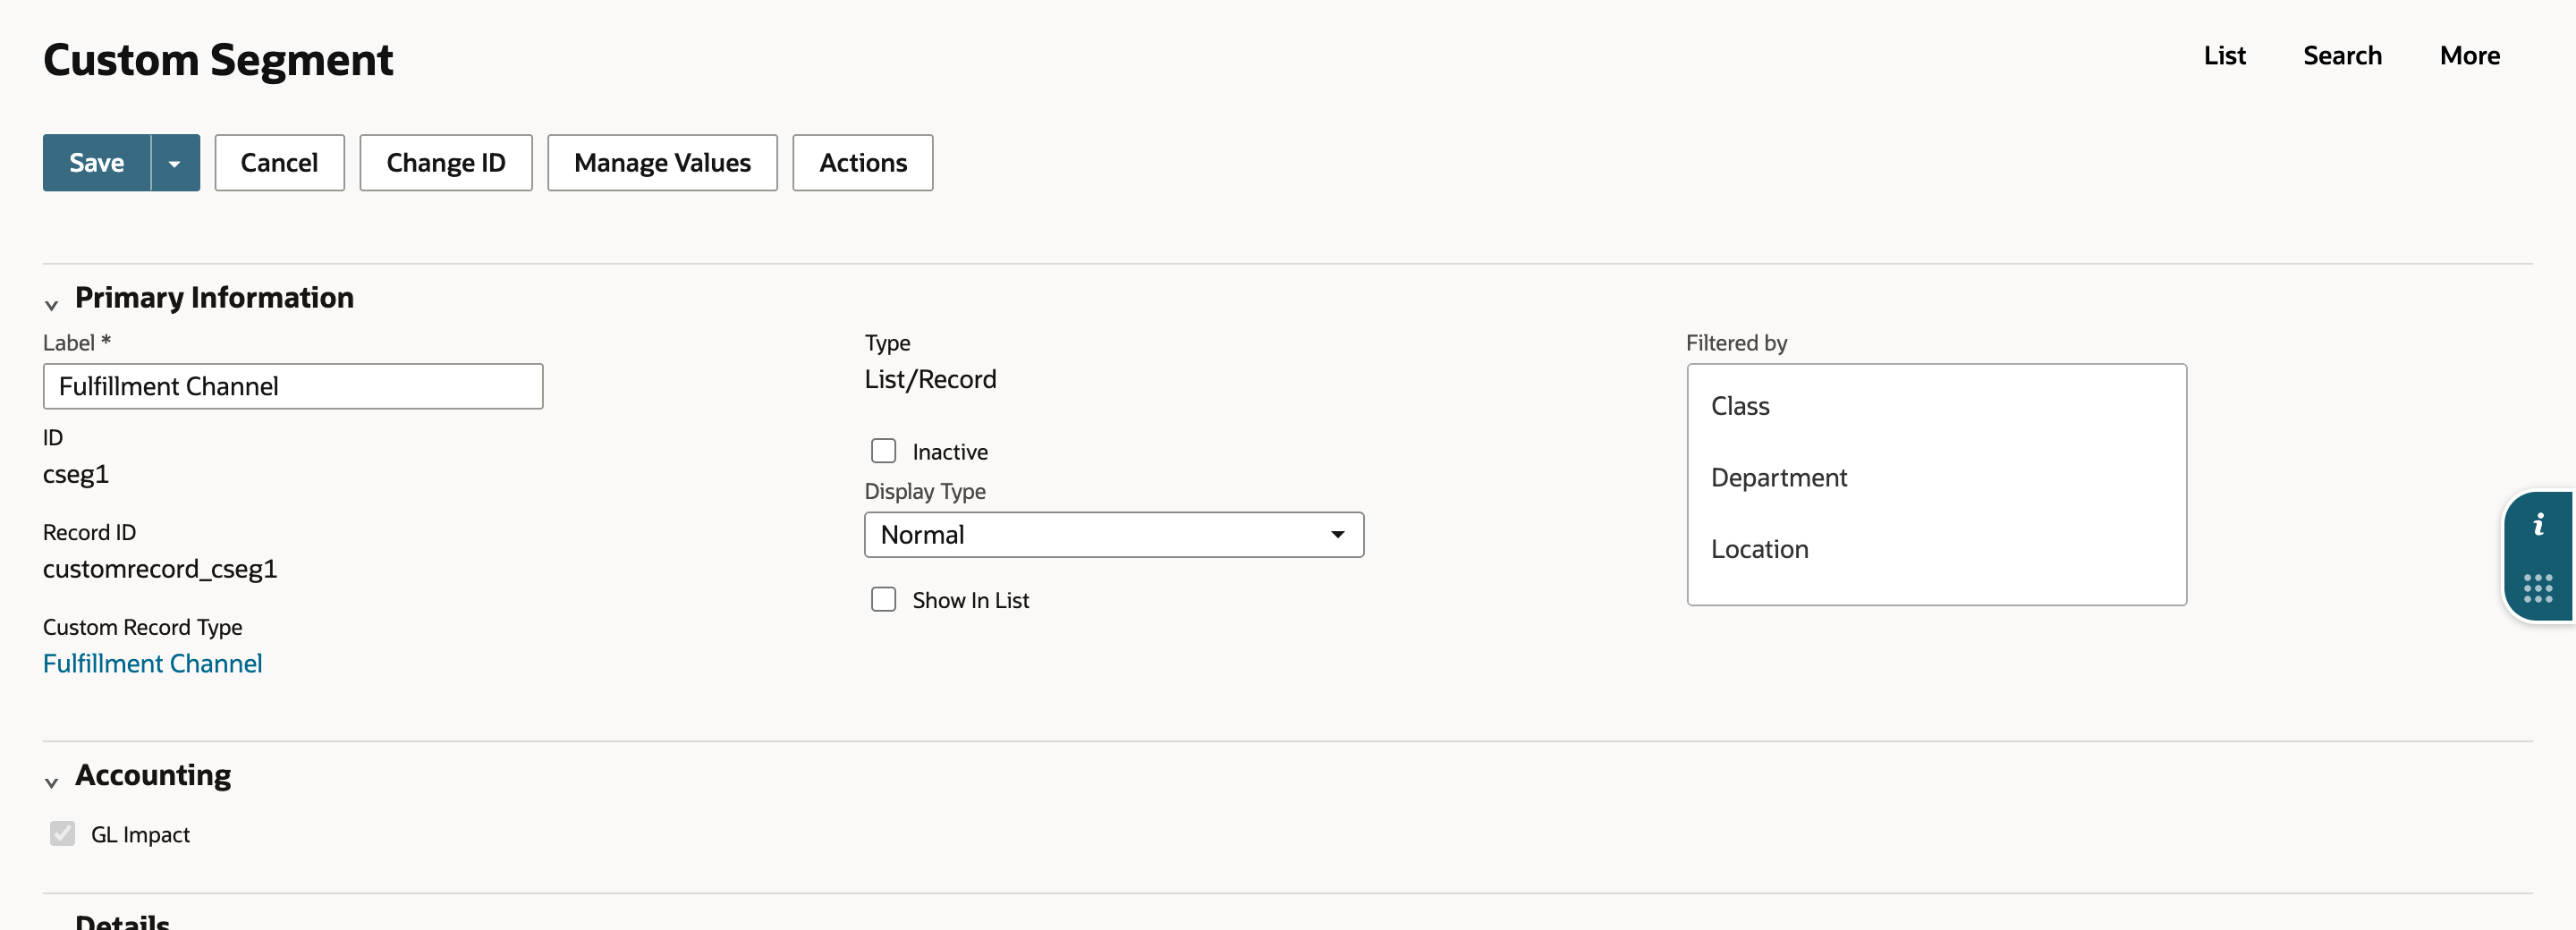The height and width of the screenshot is (930, 2576).
Task: Click the List/Record type value
Action: pyautogui.click(x=930, y=380)
